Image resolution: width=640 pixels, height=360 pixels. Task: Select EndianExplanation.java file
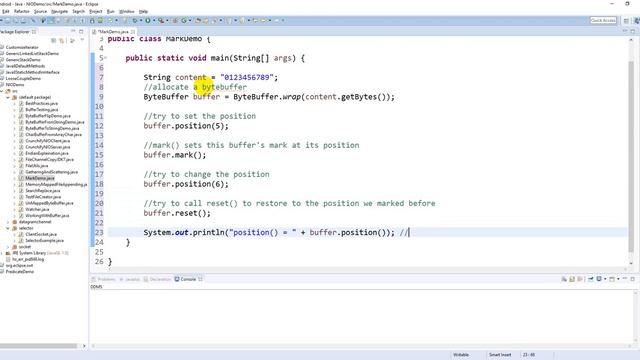point(48,153)
